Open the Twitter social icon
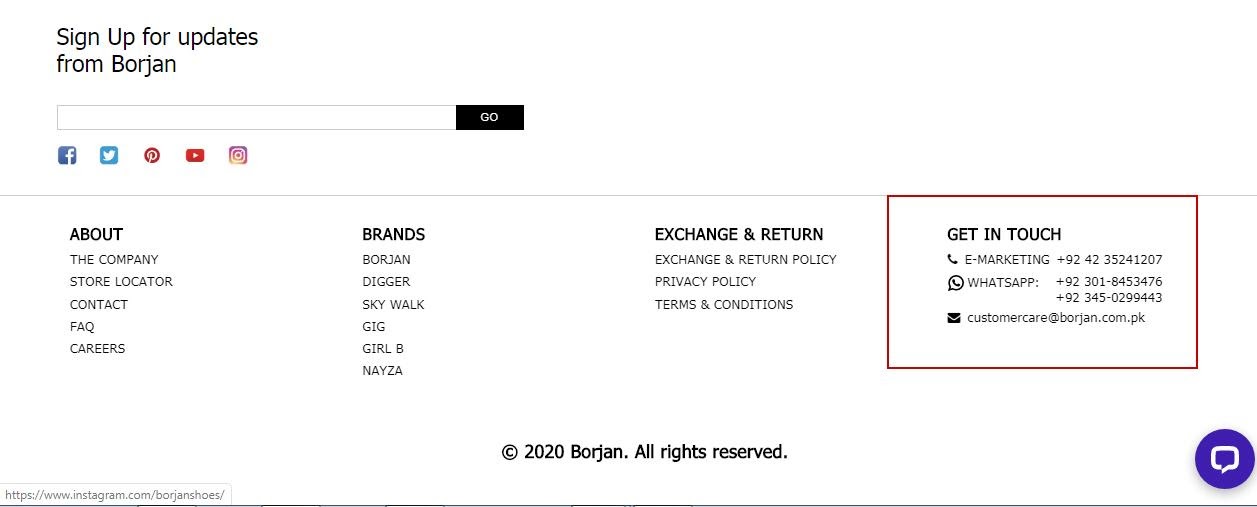This screenshot has height=507, width=1257. tap(109, 155)
